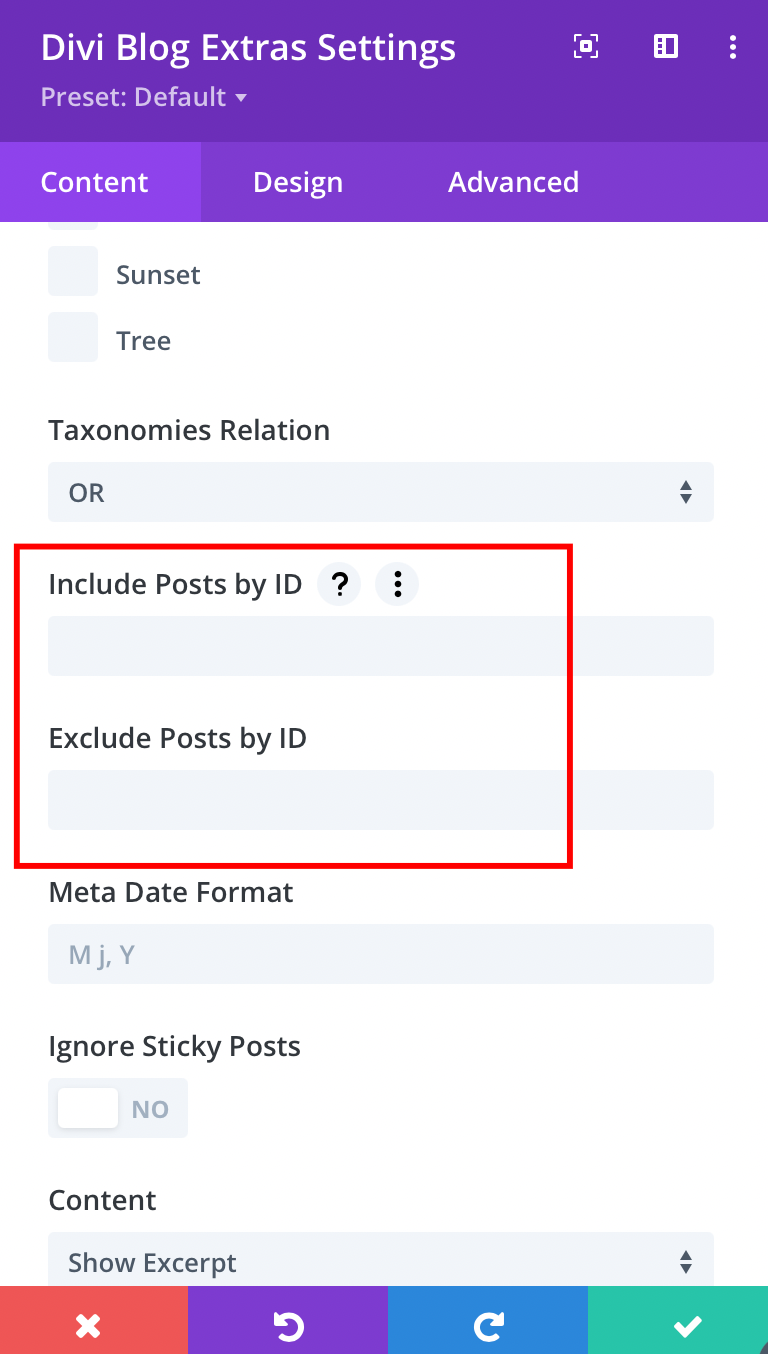
Task: Switch to the Advanced tab
Action: click(x=513, y=182)
